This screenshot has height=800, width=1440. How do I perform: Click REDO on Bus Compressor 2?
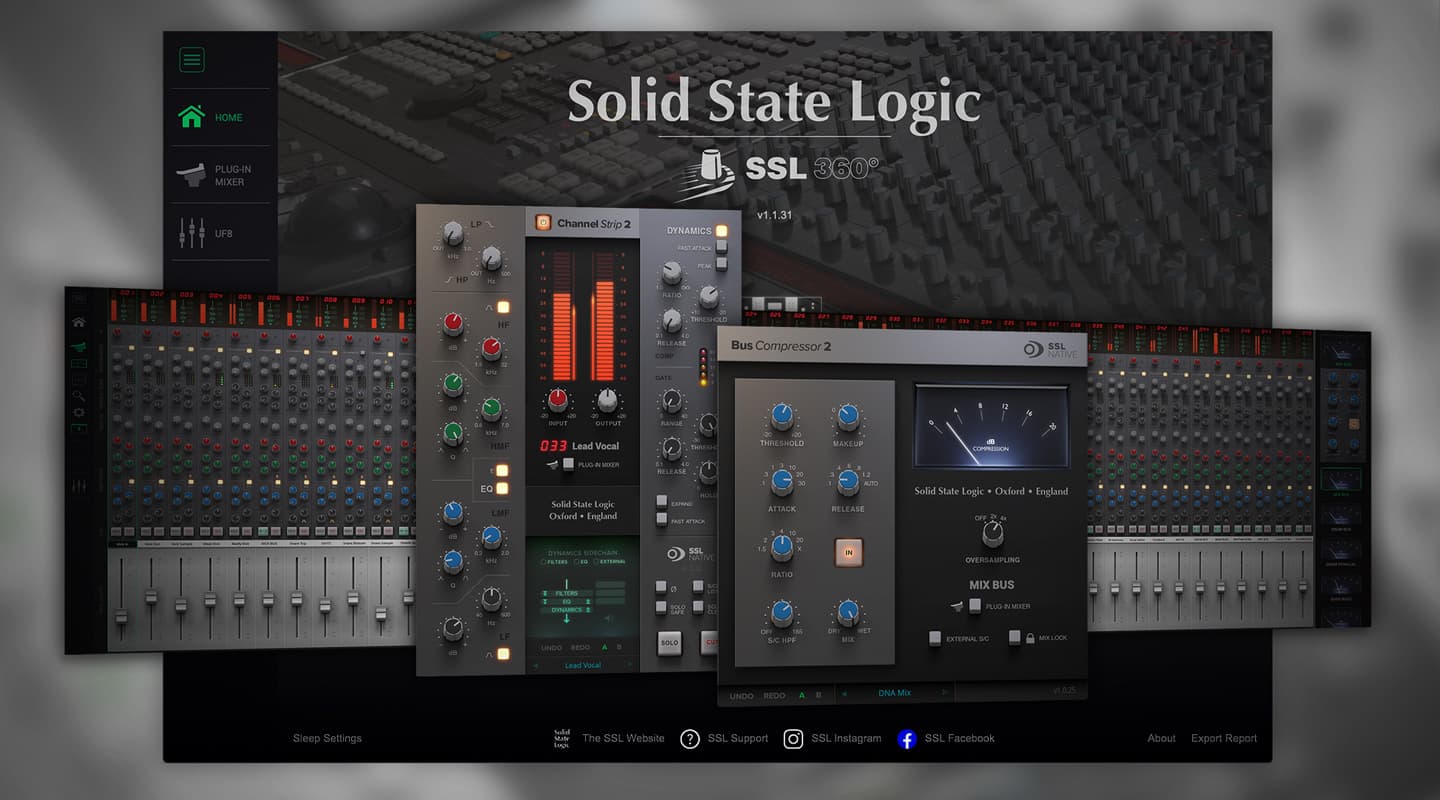775,696
